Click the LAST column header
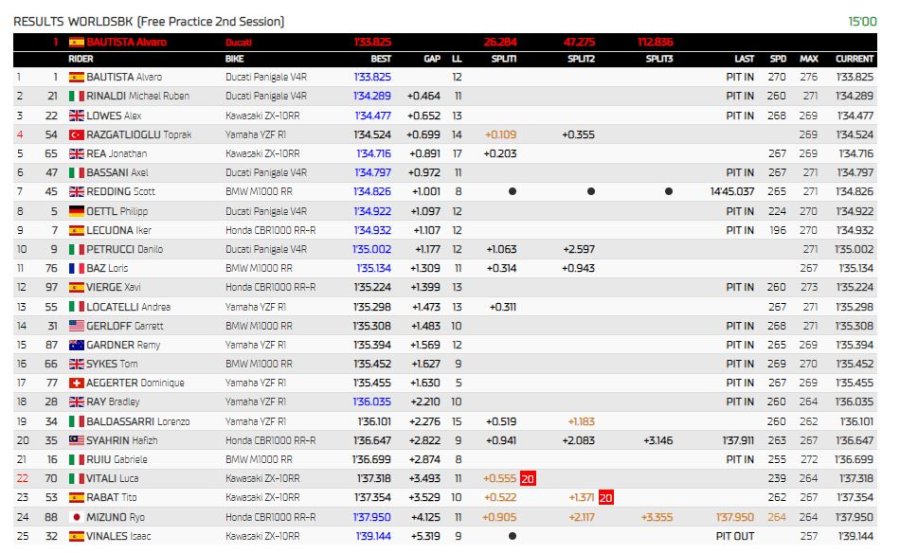900x553 pixels. 744,59
